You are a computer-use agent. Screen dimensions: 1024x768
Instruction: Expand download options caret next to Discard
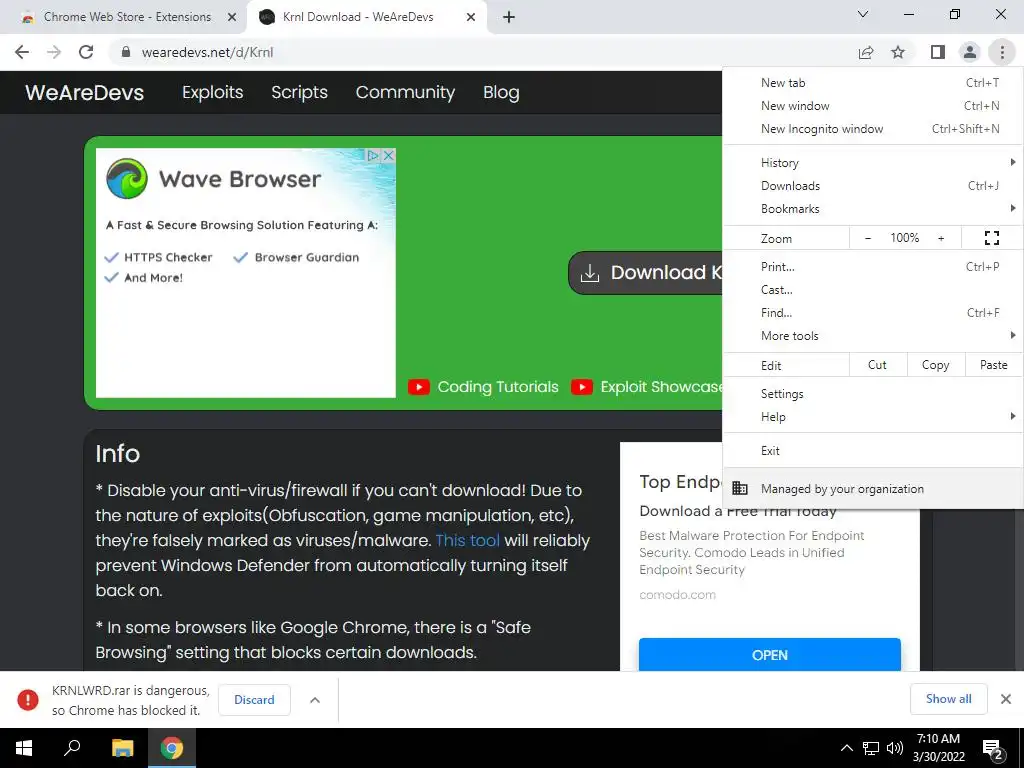pyautogui.click(x=315, y=700)
